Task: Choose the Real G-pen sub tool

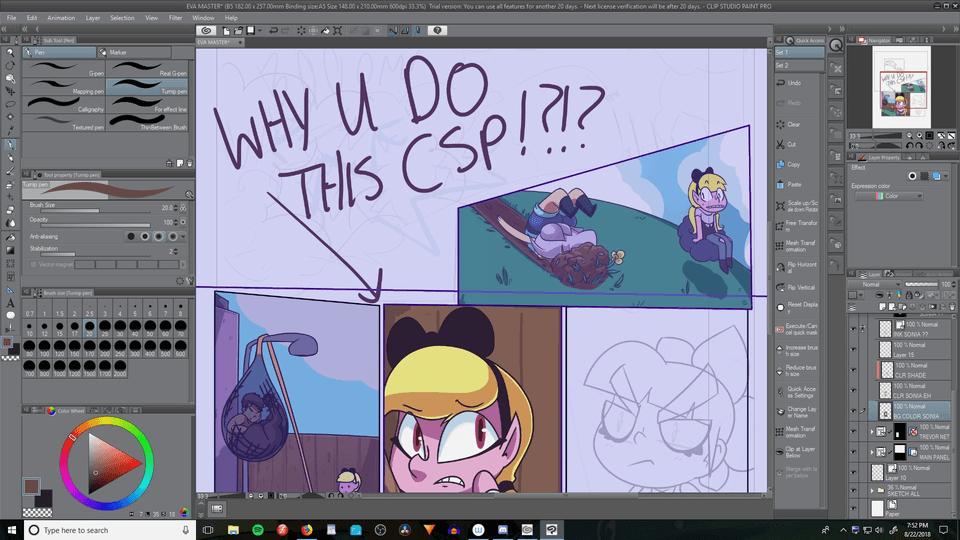Action: tap(148, 68)
